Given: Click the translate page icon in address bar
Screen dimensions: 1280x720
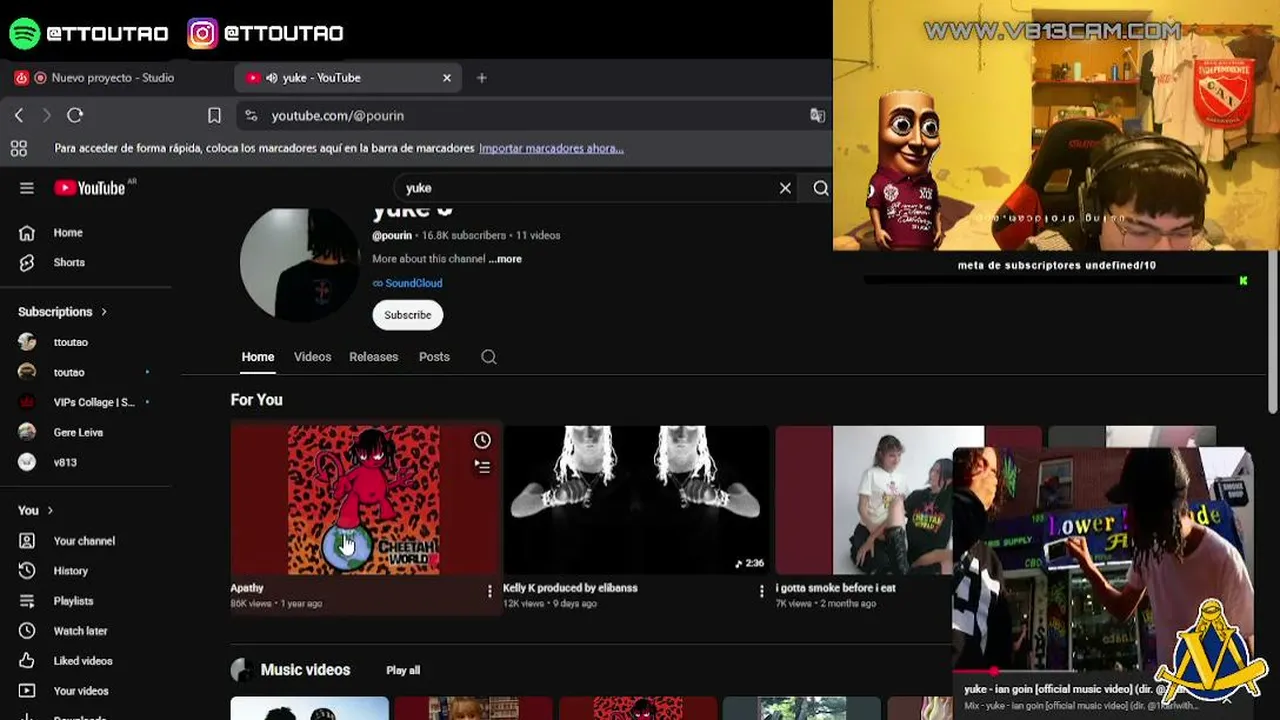Looking at the screenshot, I should [x=817, y=116].
